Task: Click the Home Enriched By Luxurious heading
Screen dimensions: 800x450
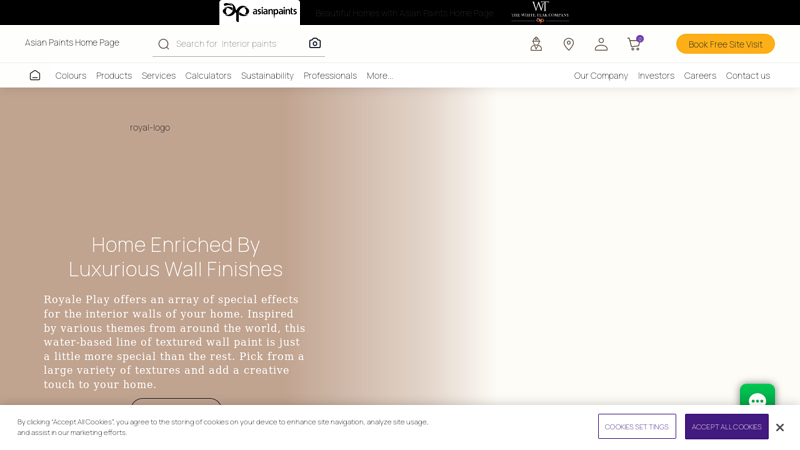Action: [176, 257]
